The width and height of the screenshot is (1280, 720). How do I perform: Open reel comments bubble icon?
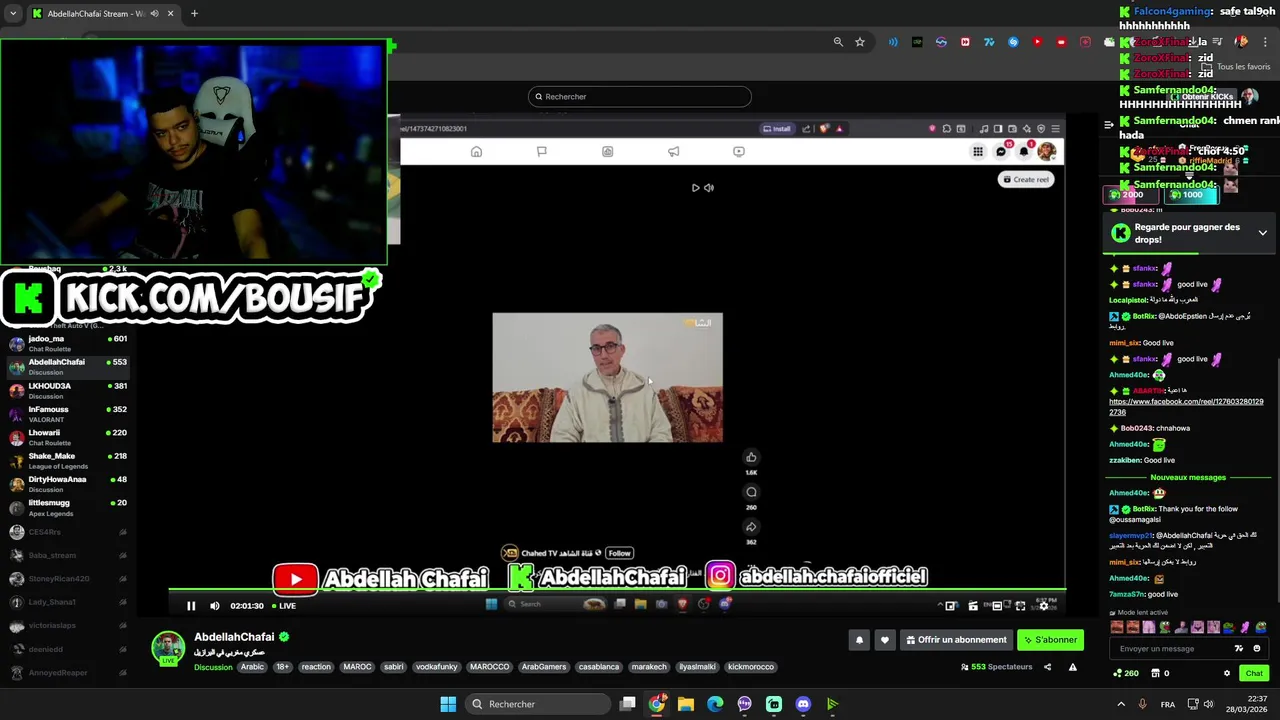[x=751, y=492]
